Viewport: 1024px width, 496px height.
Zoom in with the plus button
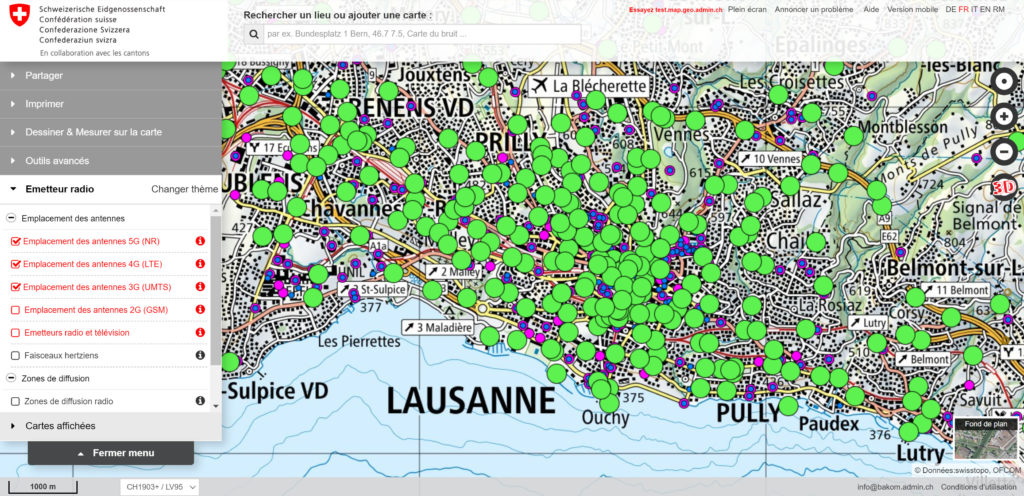[1003, 117]
